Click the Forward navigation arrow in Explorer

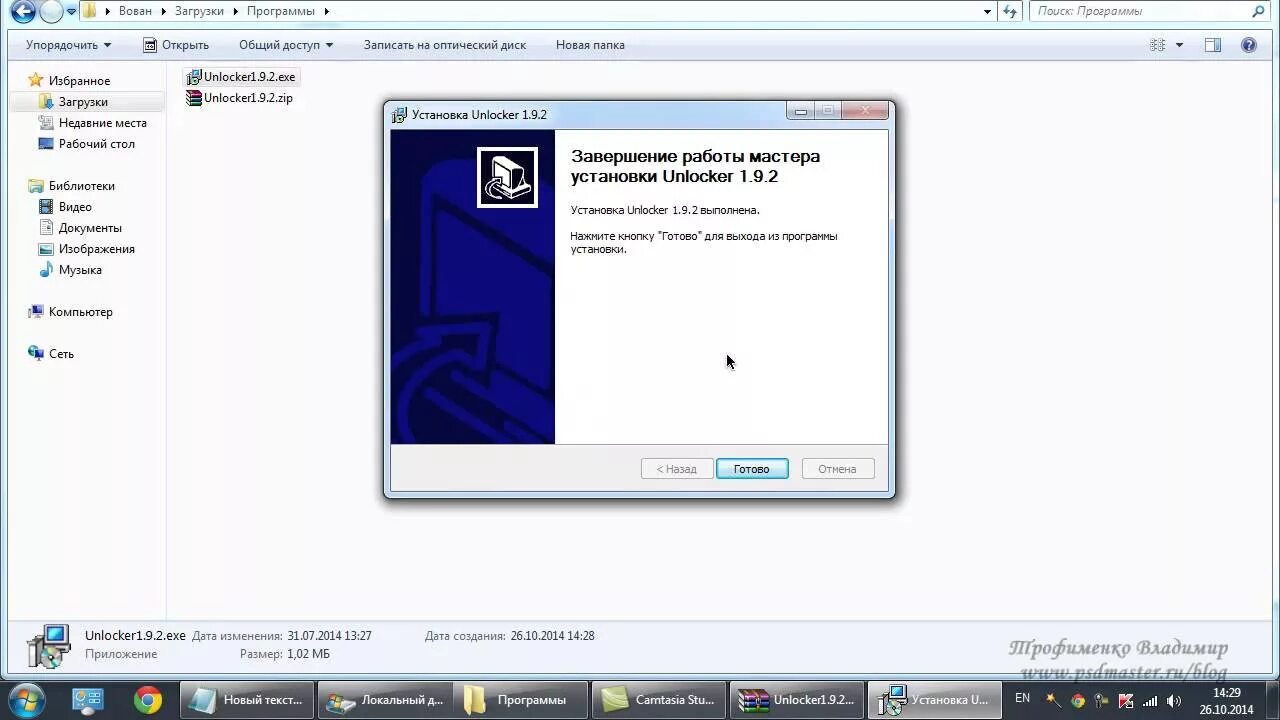[51, 12]
